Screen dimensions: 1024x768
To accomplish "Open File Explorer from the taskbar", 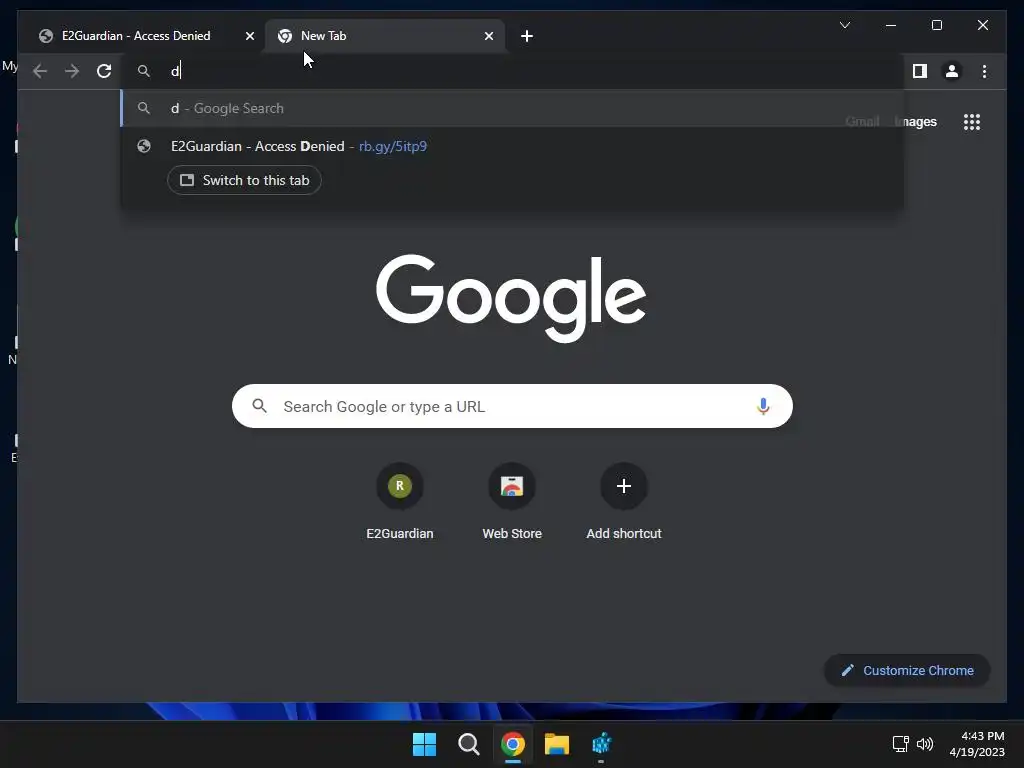I will pyautogui.click(x=557, y=744).
